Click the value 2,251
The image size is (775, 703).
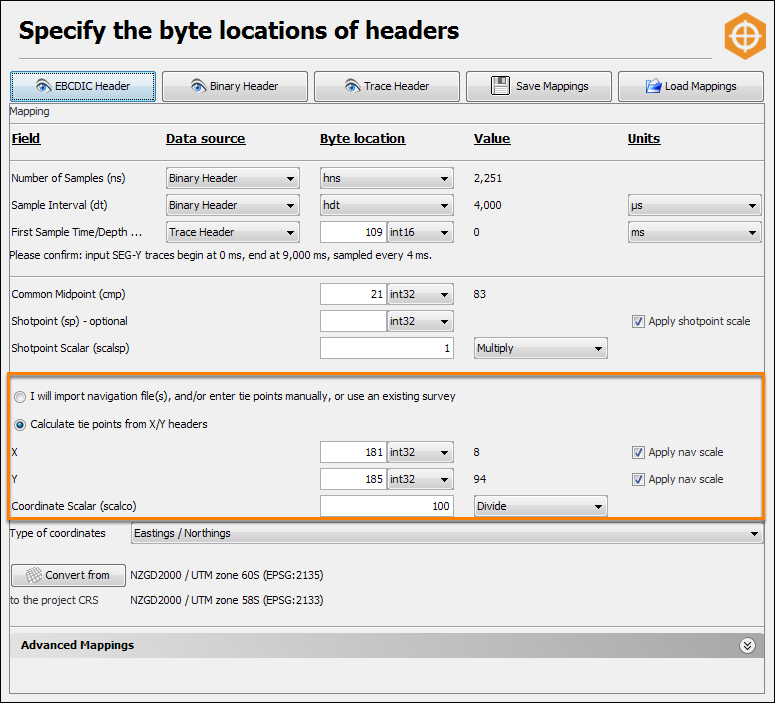(488, 178)
